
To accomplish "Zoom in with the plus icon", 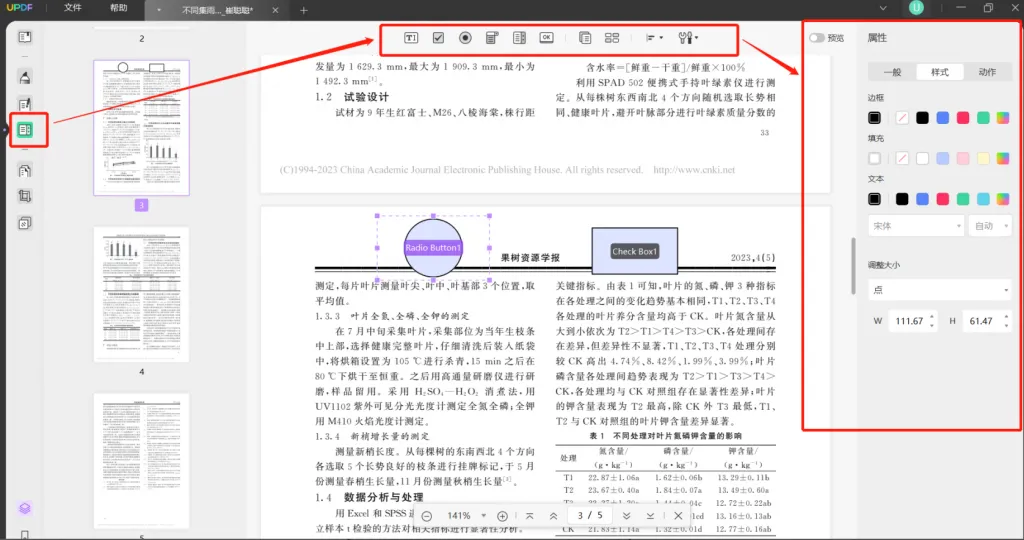I will pos(502,516).
